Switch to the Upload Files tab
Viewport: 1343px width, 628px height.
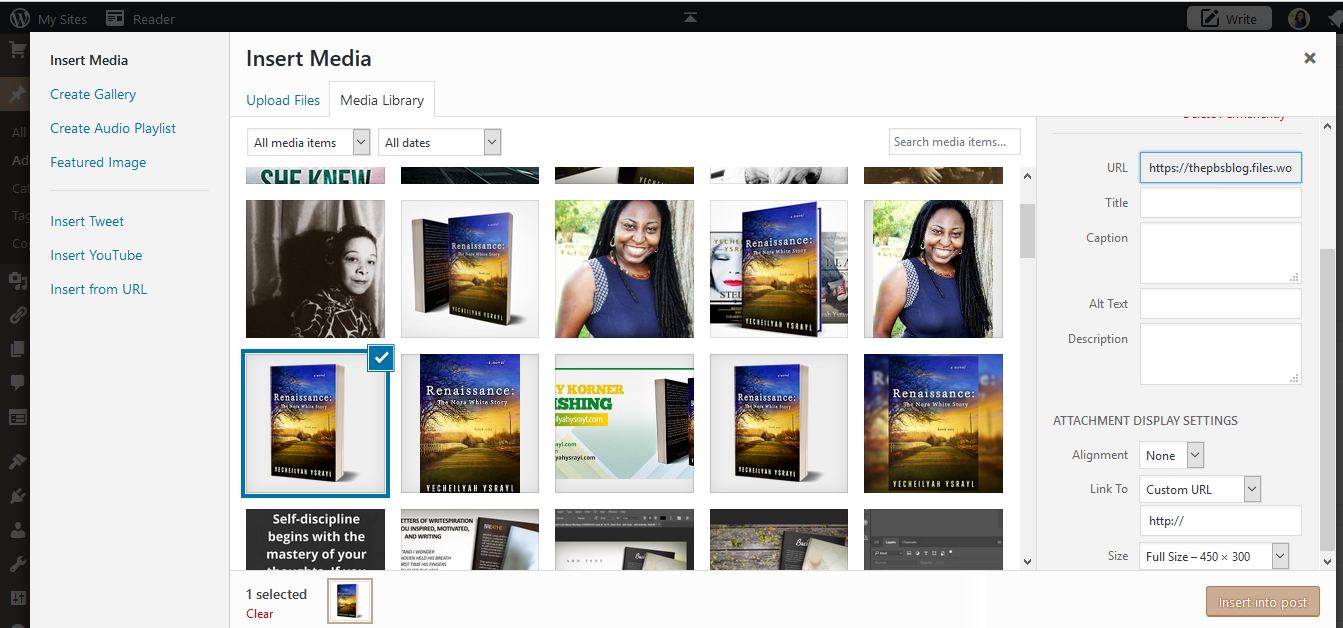283,100
